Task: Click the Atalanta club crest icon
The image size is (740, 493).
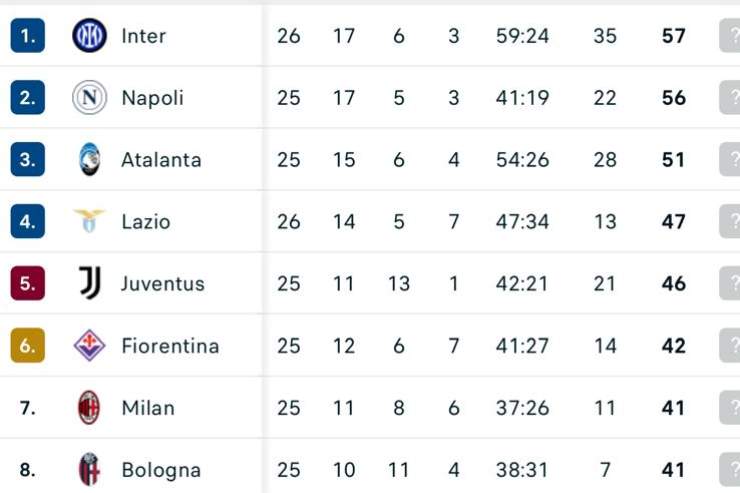Action: [x=89, y=160]
